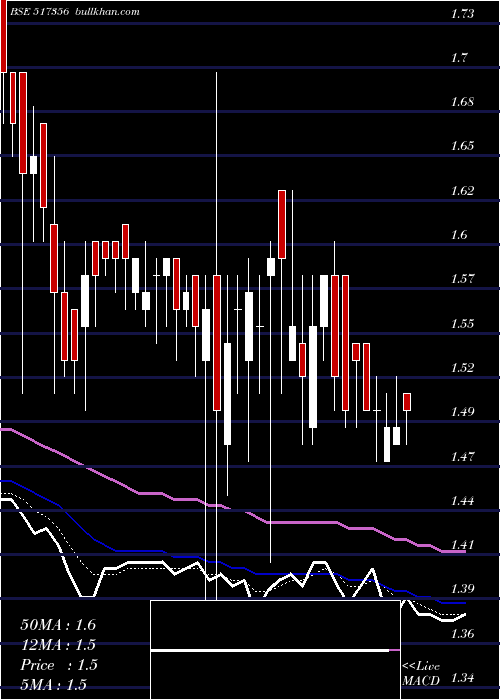Click the 12MA : 1.5 legend entry
This screenshot has height=700, width=500.
tap(58, 645)
